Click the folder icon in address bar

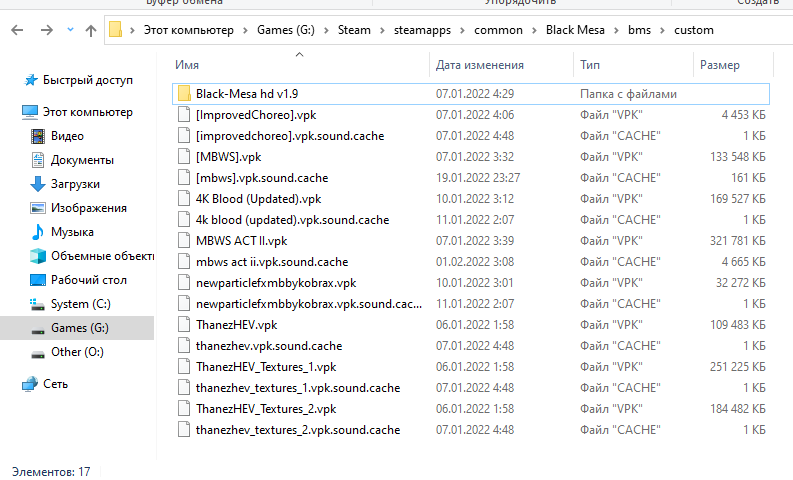click(x=115, y=29)
